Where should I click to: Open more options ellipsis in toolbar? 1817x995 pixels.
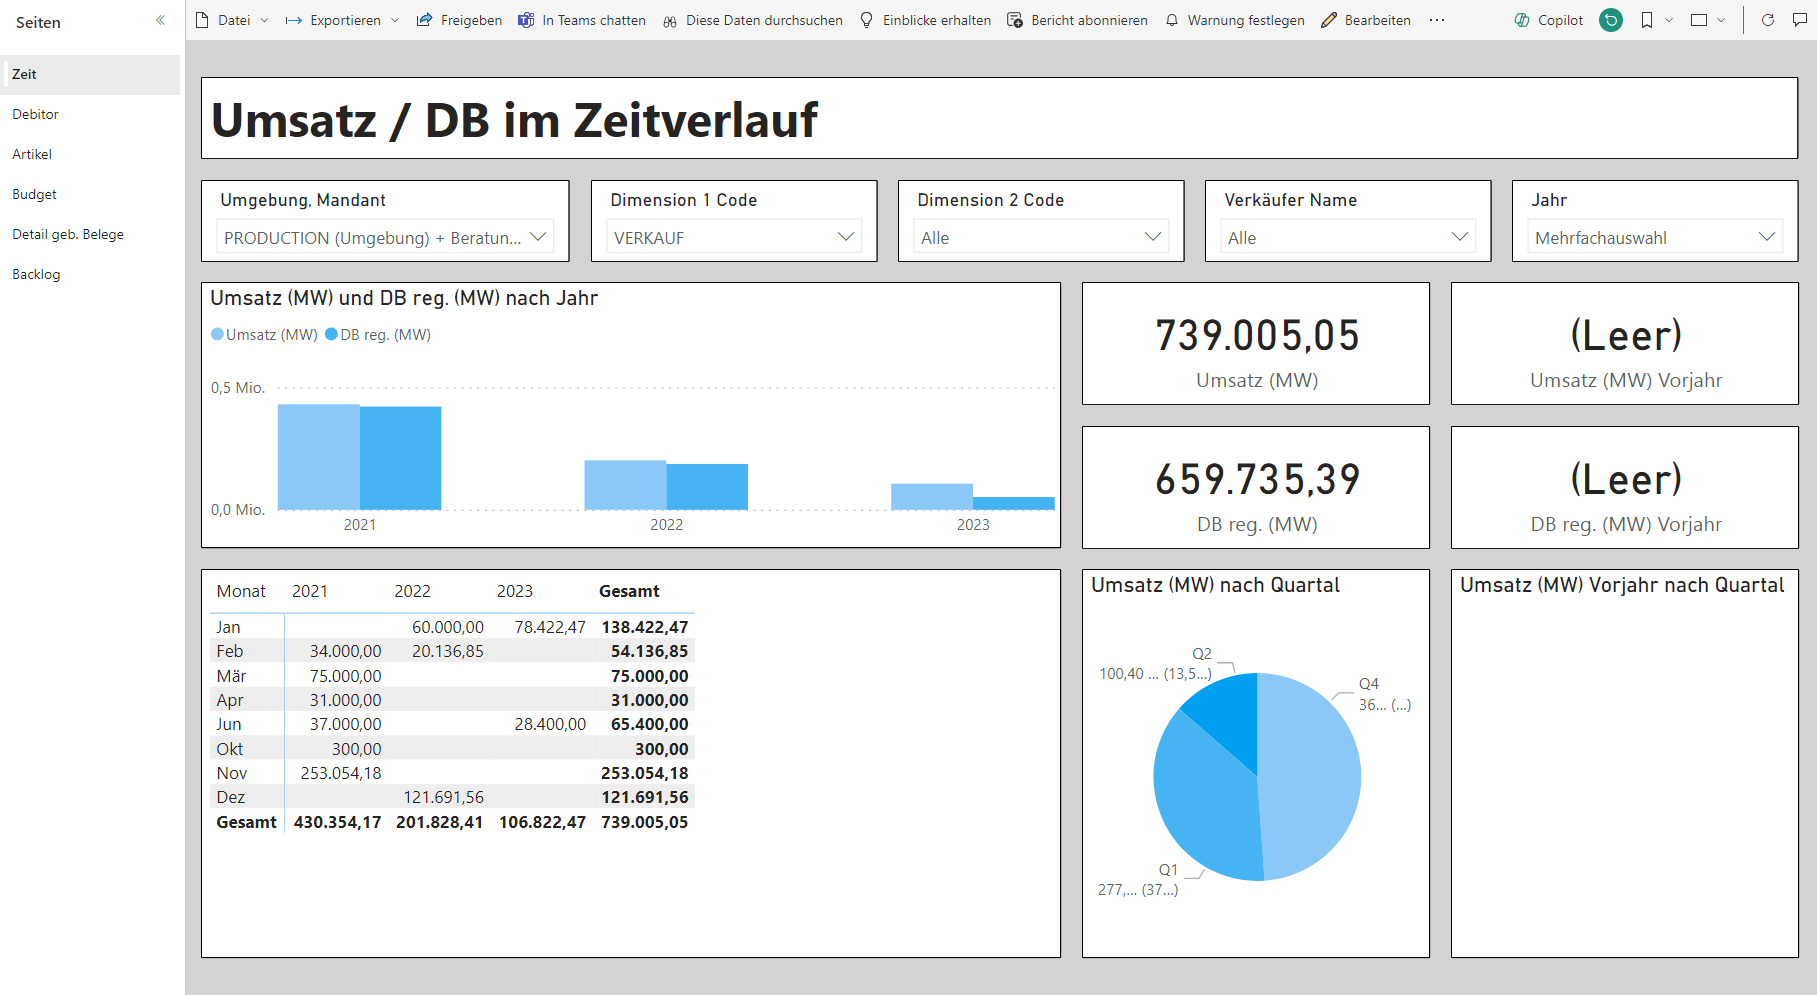point(1437,20)
